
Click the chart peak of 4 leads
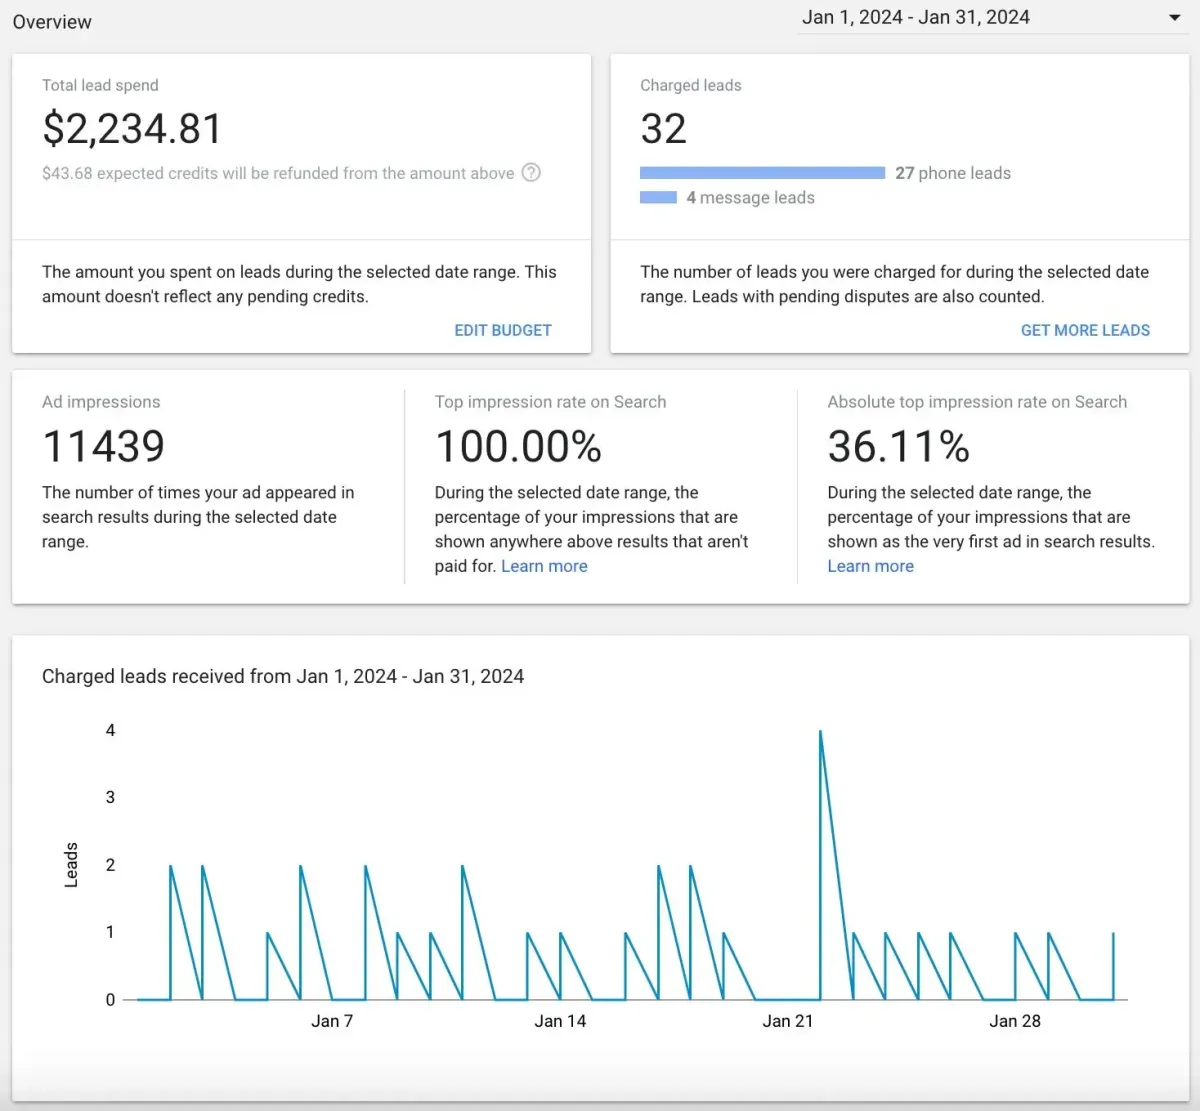click(820, 731)
